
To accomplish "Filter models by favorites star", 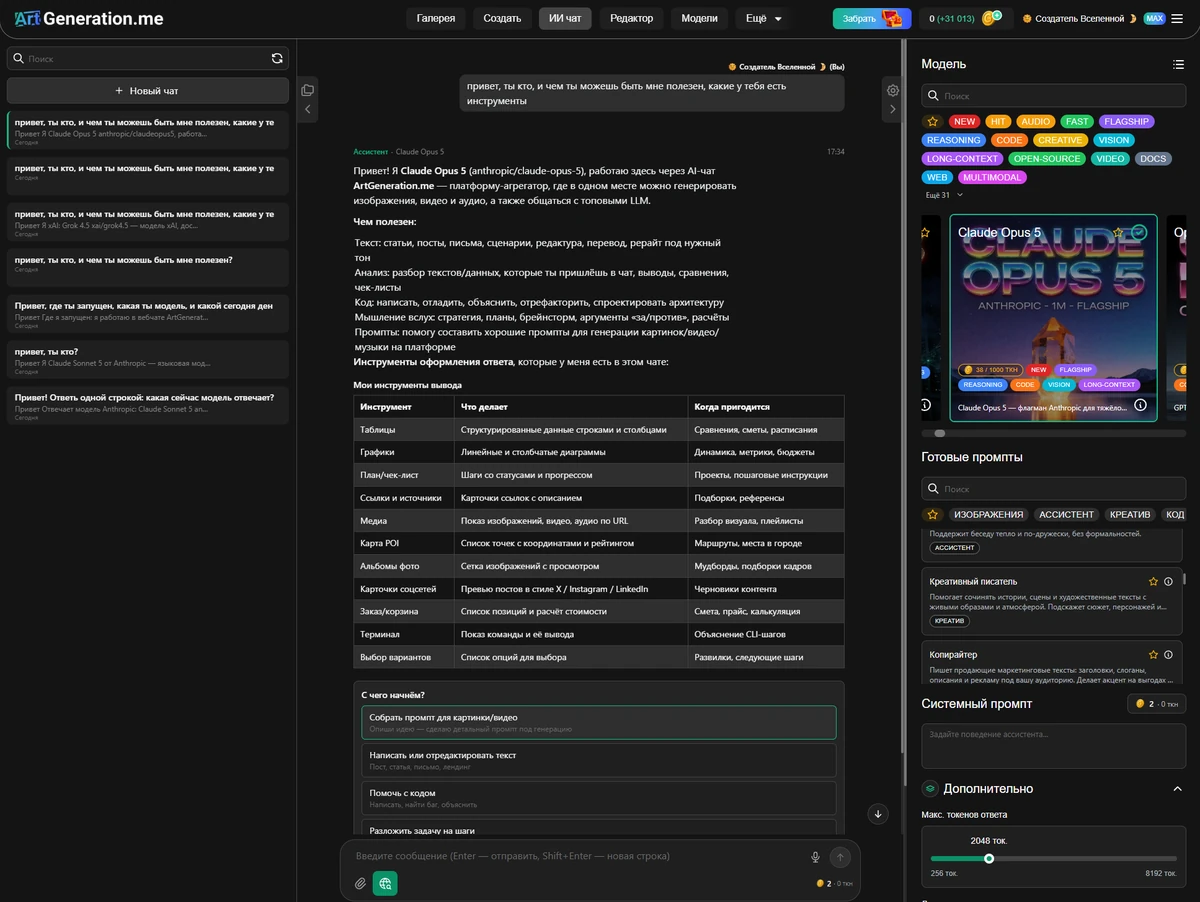I will 933,122.
